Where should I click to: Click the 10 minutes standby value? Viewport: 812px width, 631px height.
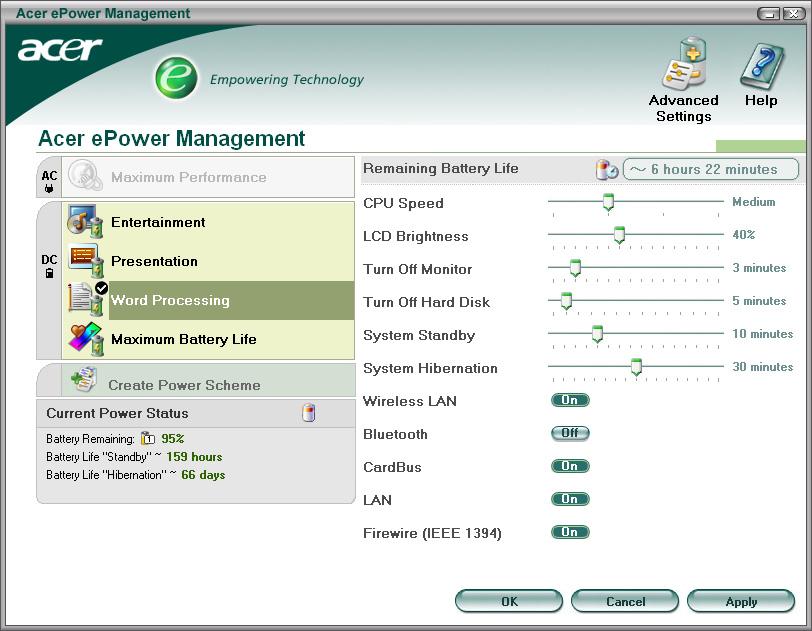click(763, 334)
